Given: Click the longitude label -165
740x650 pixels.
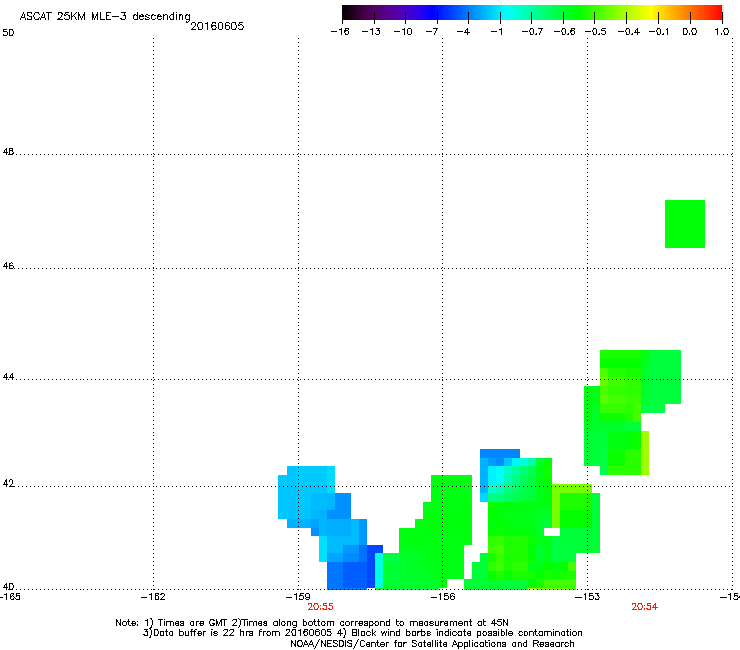Looking at the screenshot, I should coord(10,597).
